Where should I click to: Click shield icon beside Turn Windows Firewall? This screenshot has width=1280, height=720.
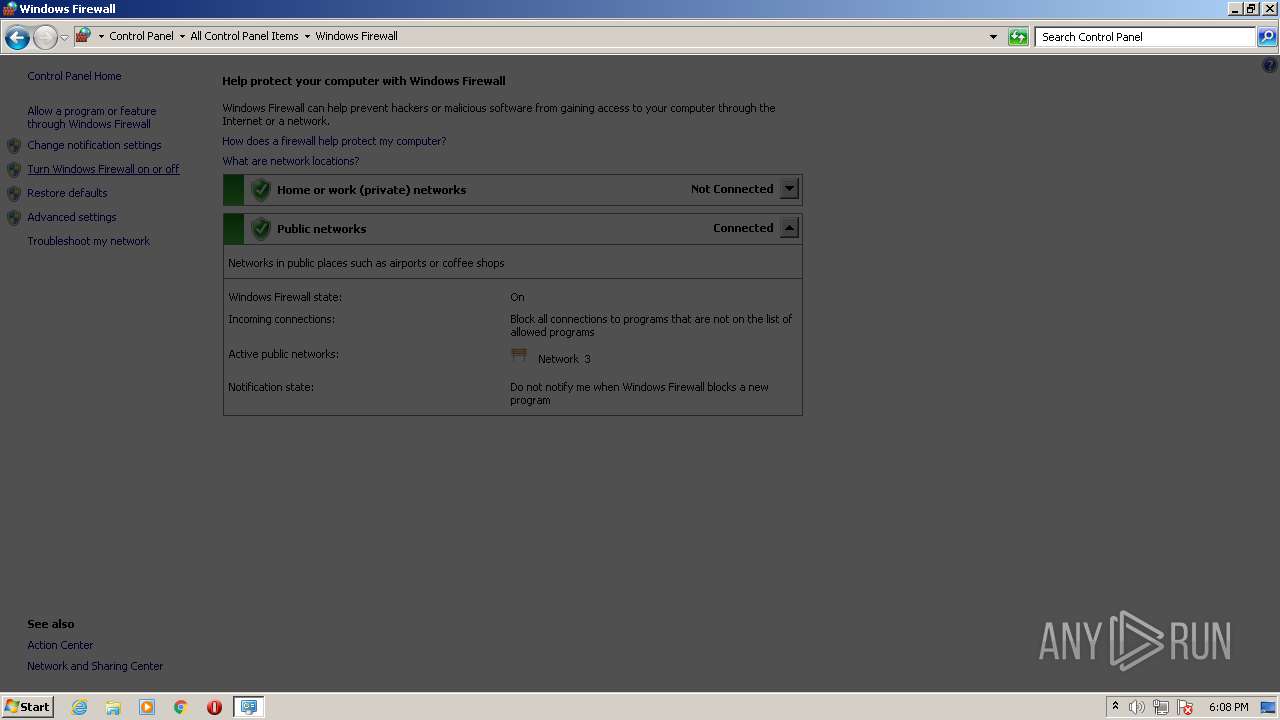(14, 170)
